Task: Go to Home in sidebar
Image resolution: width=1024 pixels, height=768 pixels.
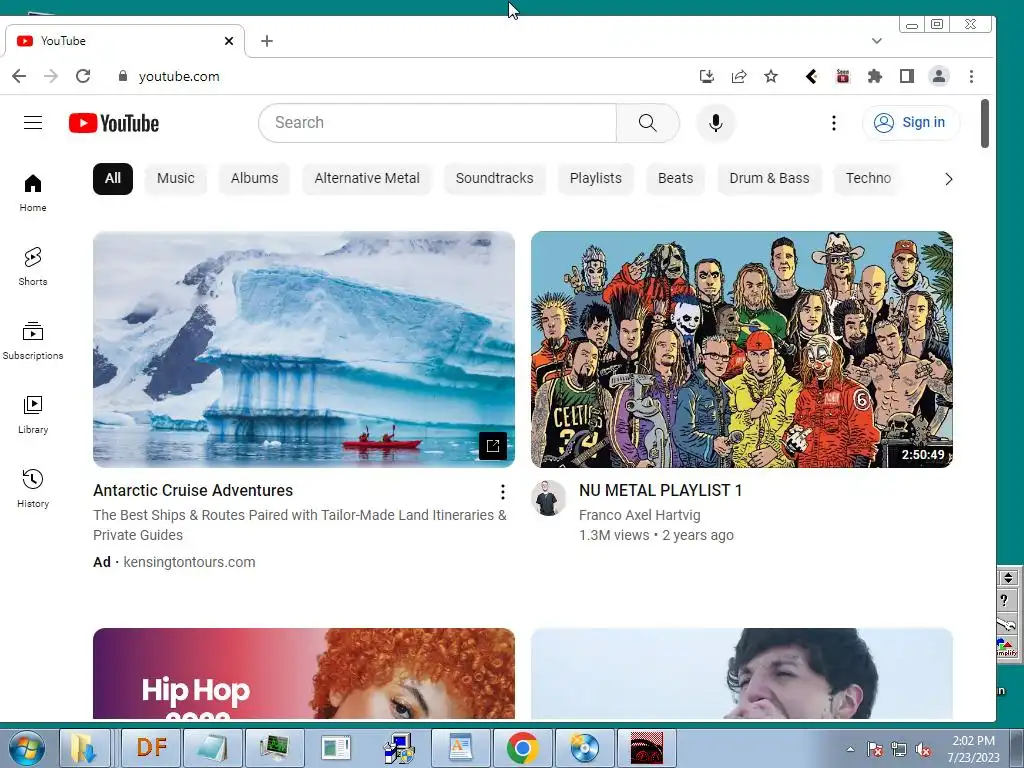Action: pos(33,193)
